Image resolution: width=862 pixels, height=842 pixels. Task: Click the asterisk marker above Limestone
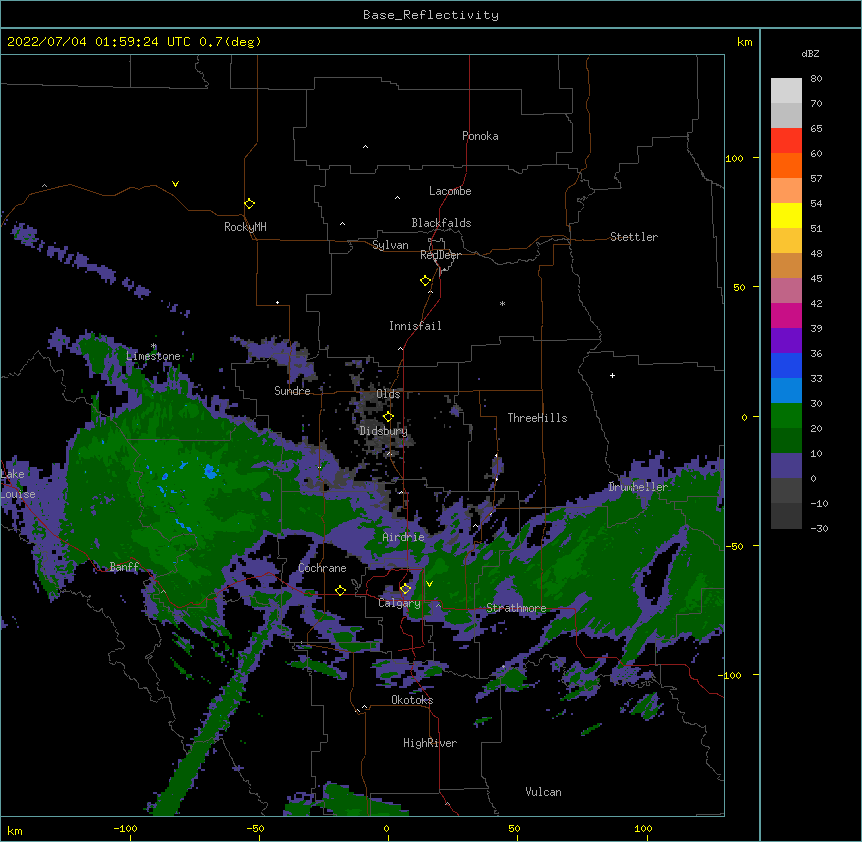[154, 346]
